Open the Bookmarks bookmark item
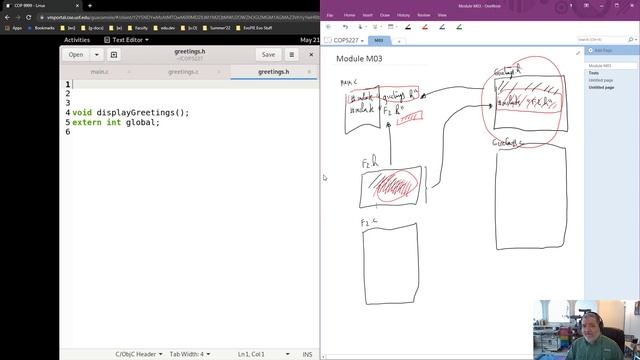The image size is (640, 360). coord(41,28)
